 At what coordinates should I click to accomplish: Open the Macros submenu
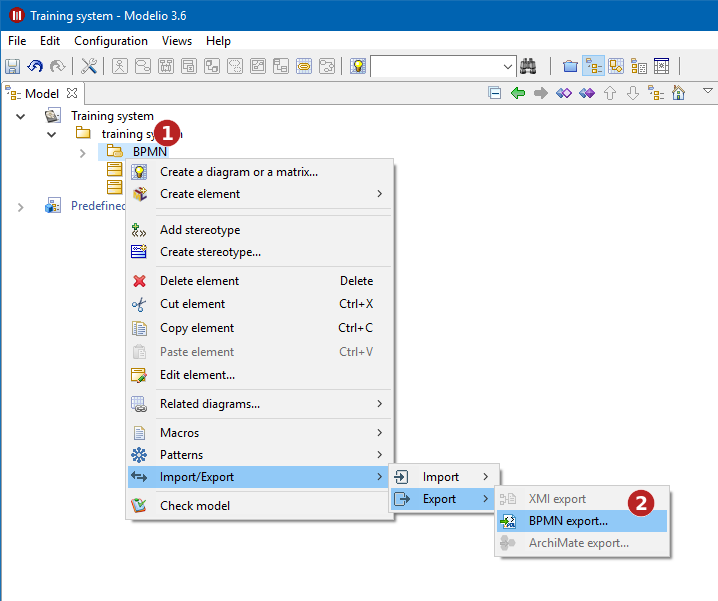[260, 432]
